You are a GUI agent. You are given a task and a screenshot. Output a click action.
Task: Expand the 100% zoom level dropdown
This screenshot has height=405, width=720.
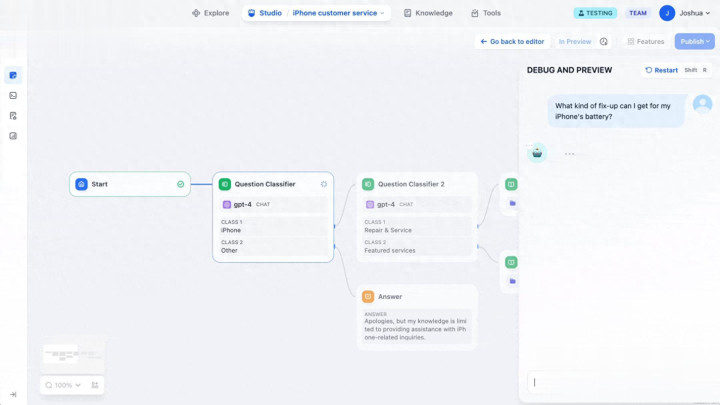coord(67,385)
